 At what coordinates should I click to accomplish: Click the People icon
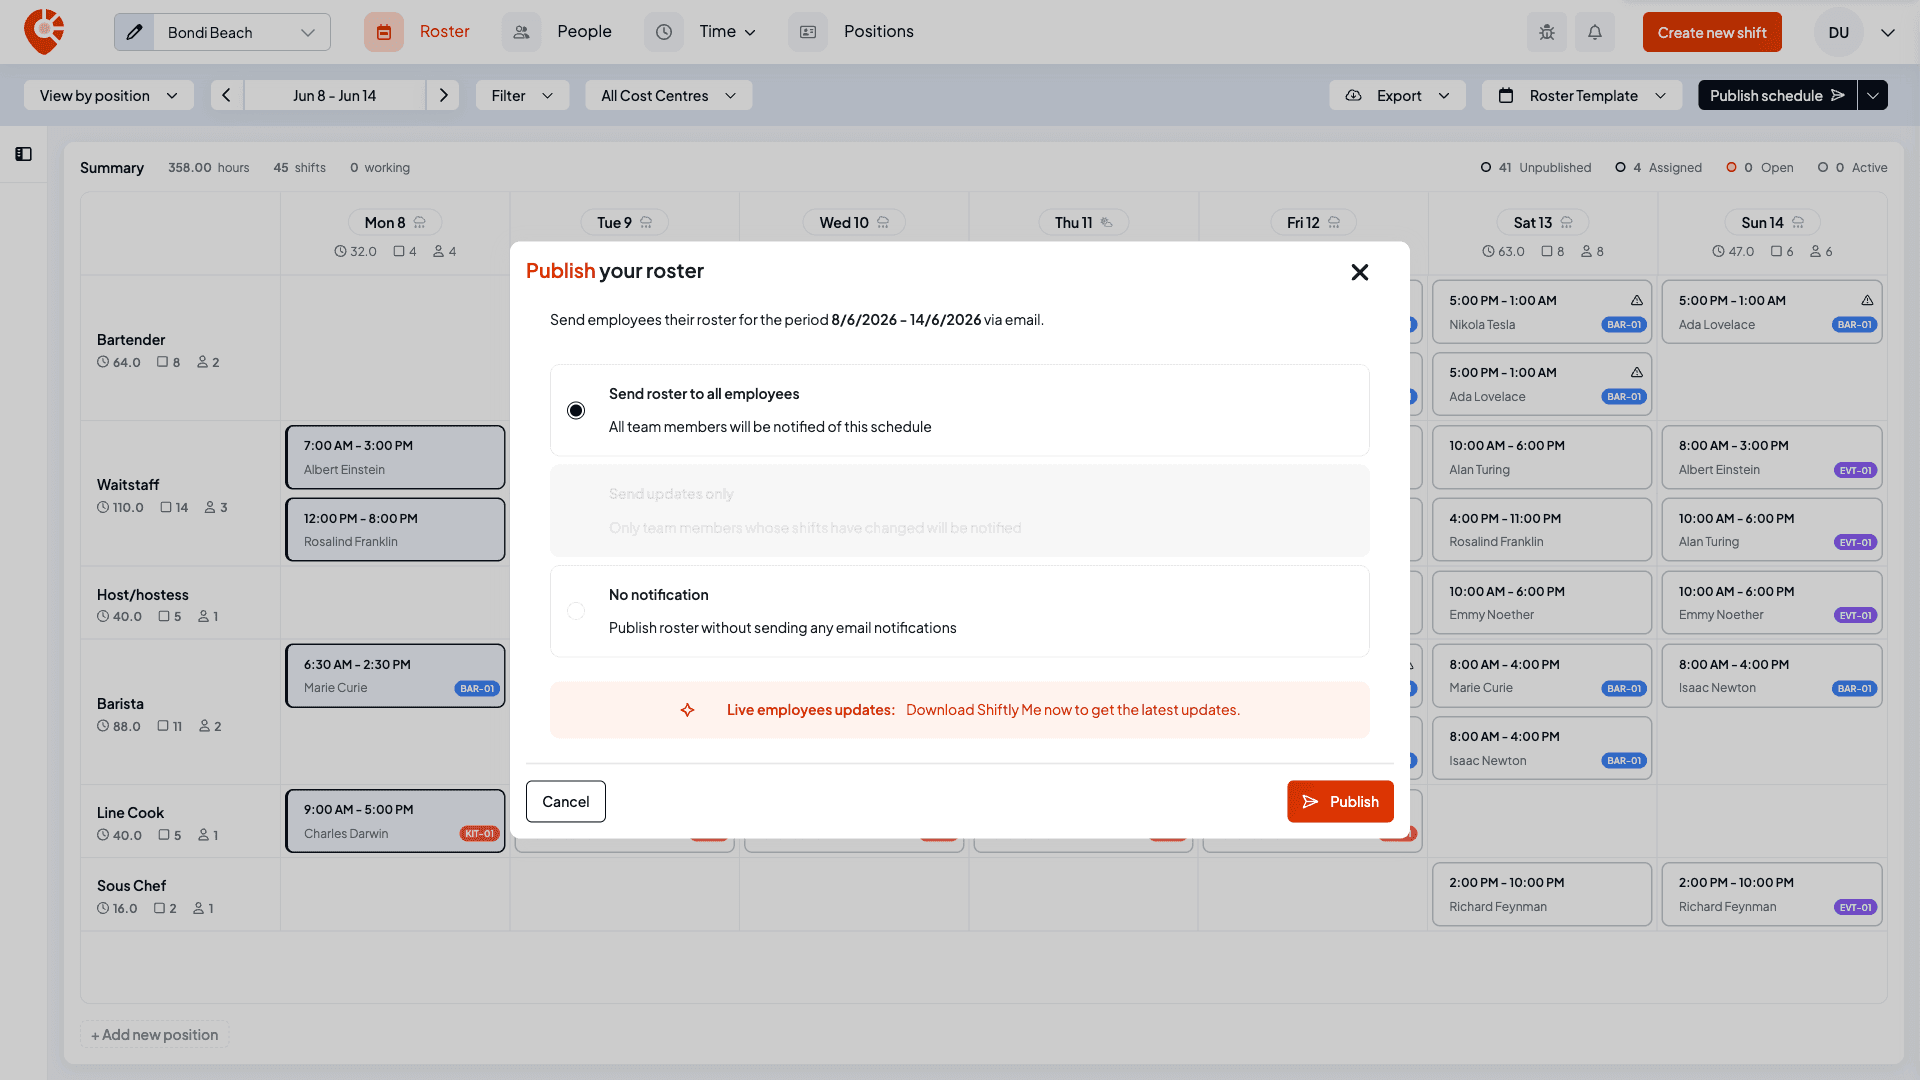click(x=521, y=32)
